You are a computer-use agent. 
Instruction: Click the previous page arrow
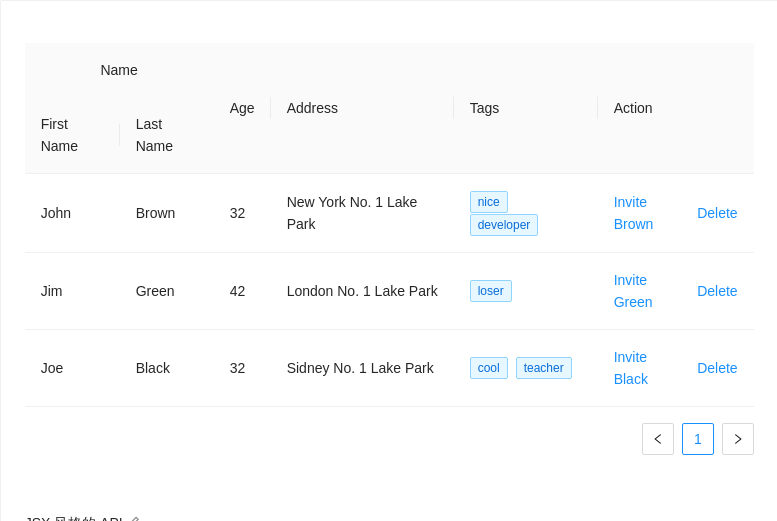[657, 439]
